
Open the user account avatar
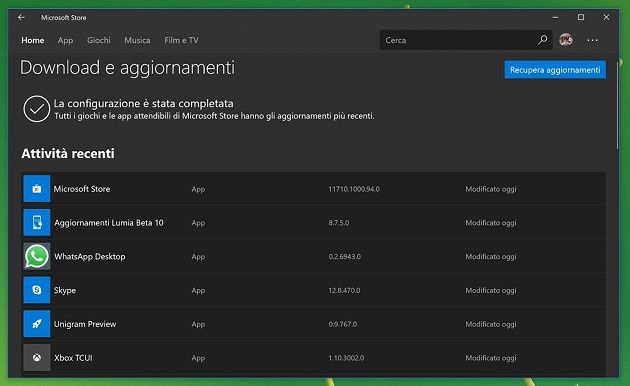point(566,40)
